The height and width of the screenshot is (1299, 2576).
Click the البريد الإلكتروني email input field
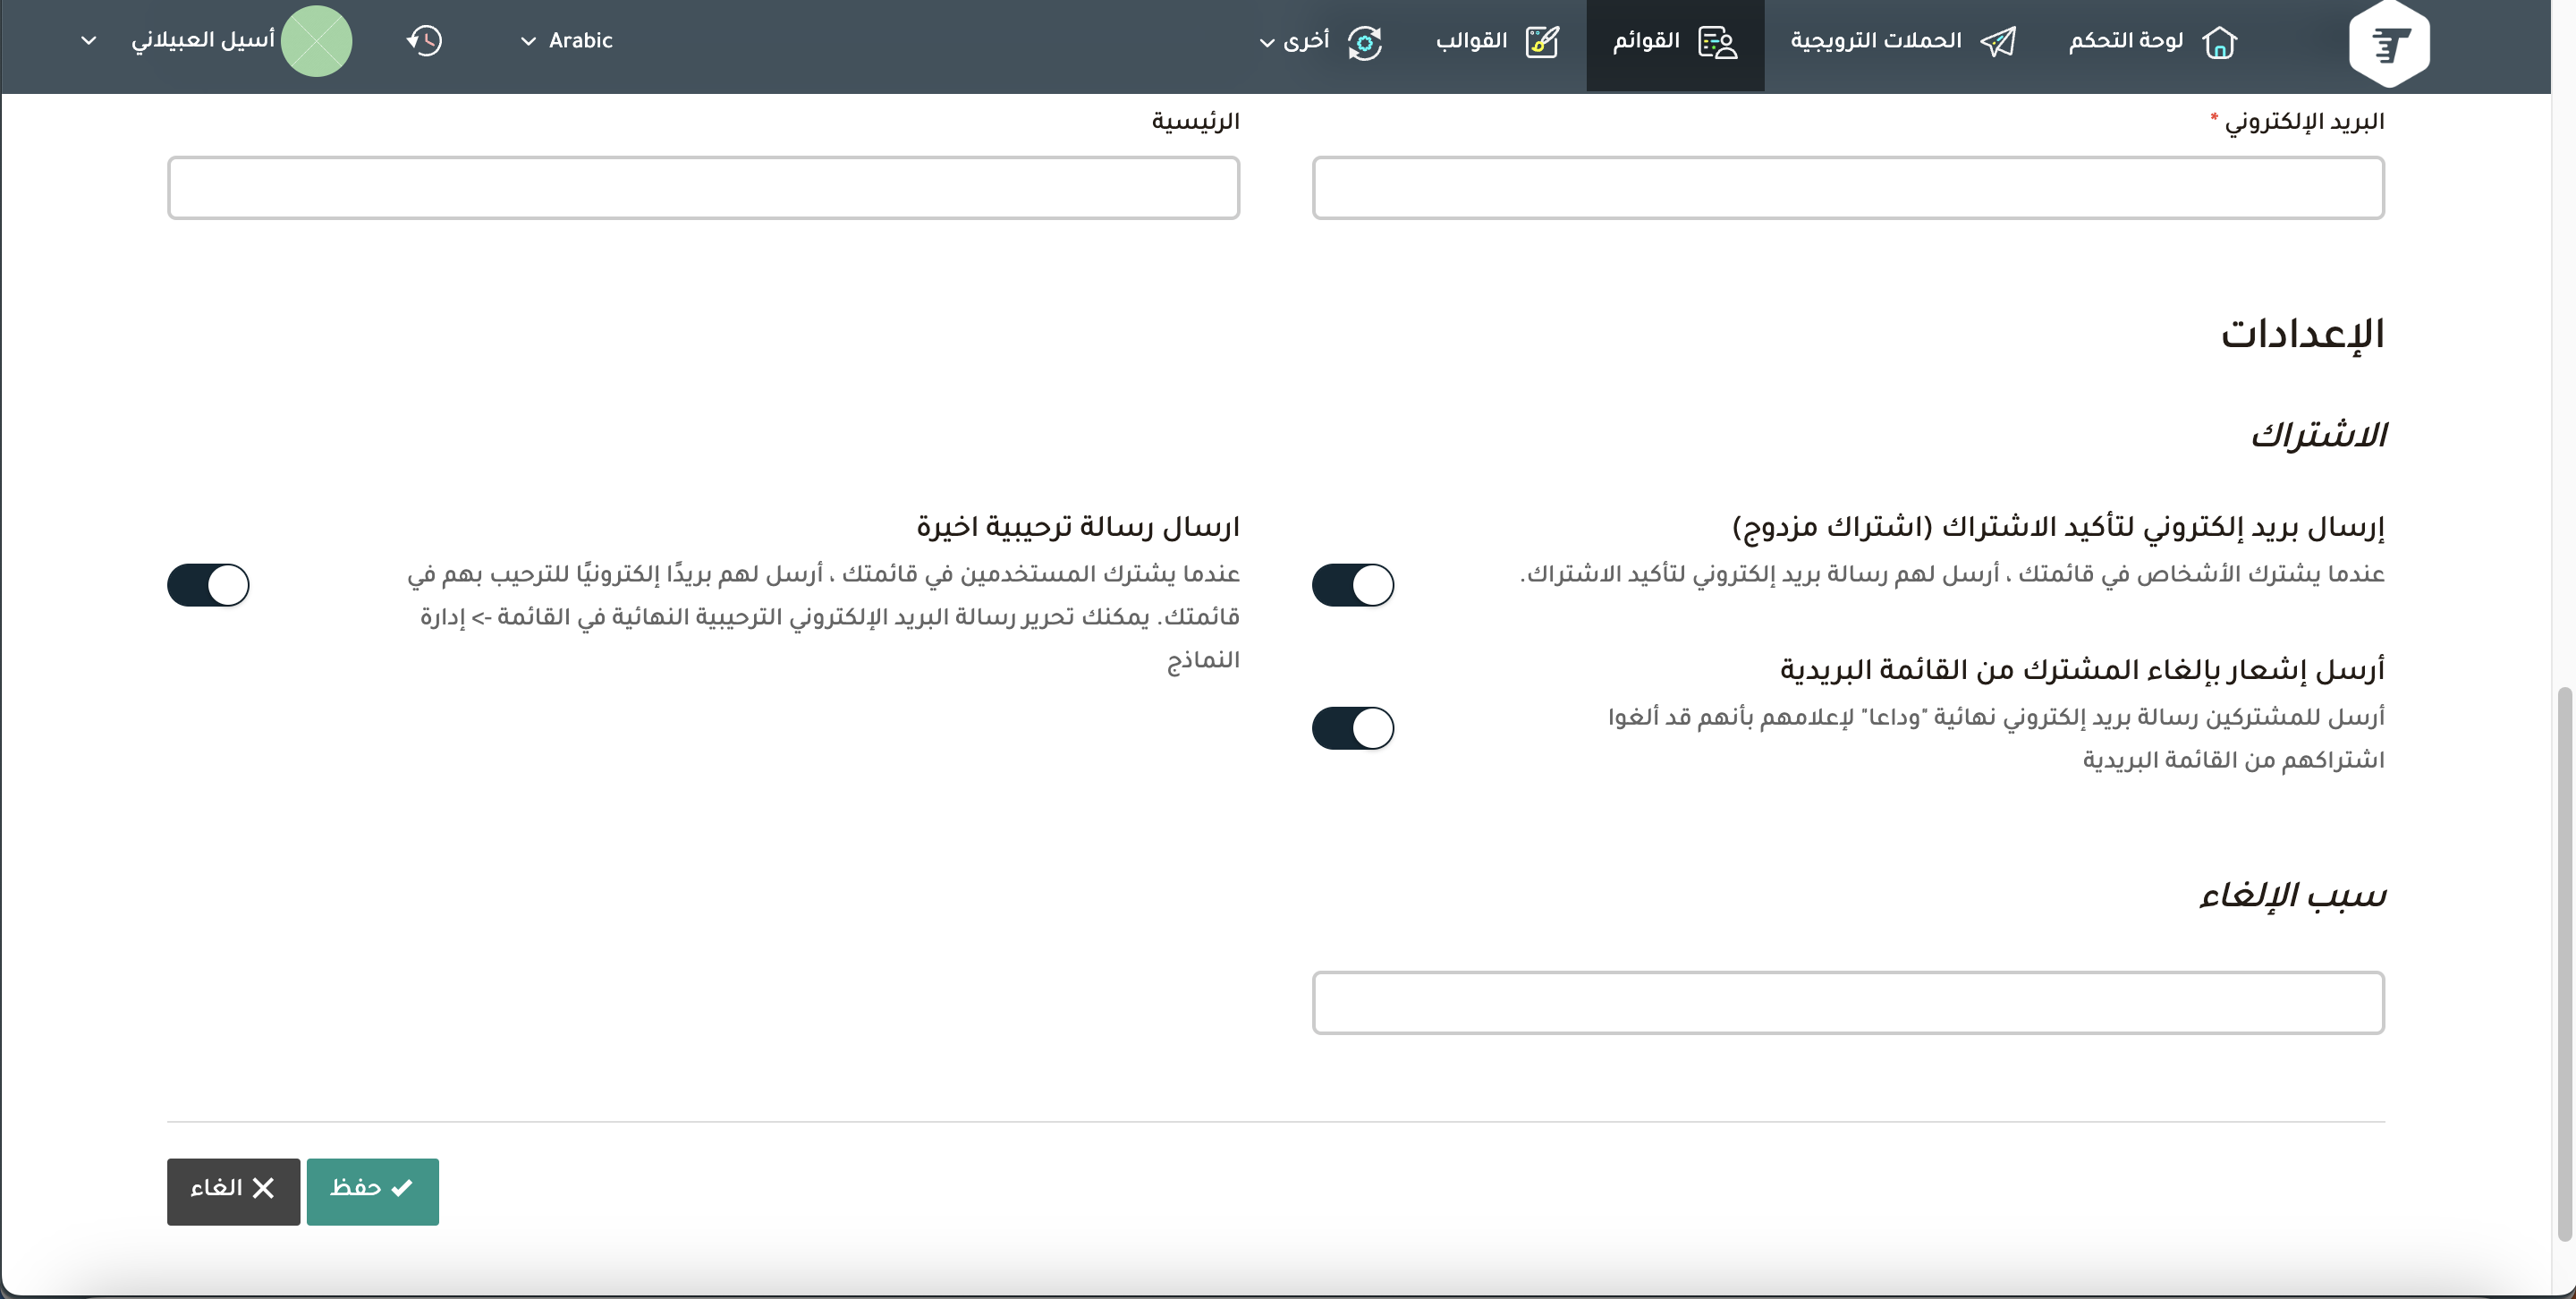[x=1847, y=188]
